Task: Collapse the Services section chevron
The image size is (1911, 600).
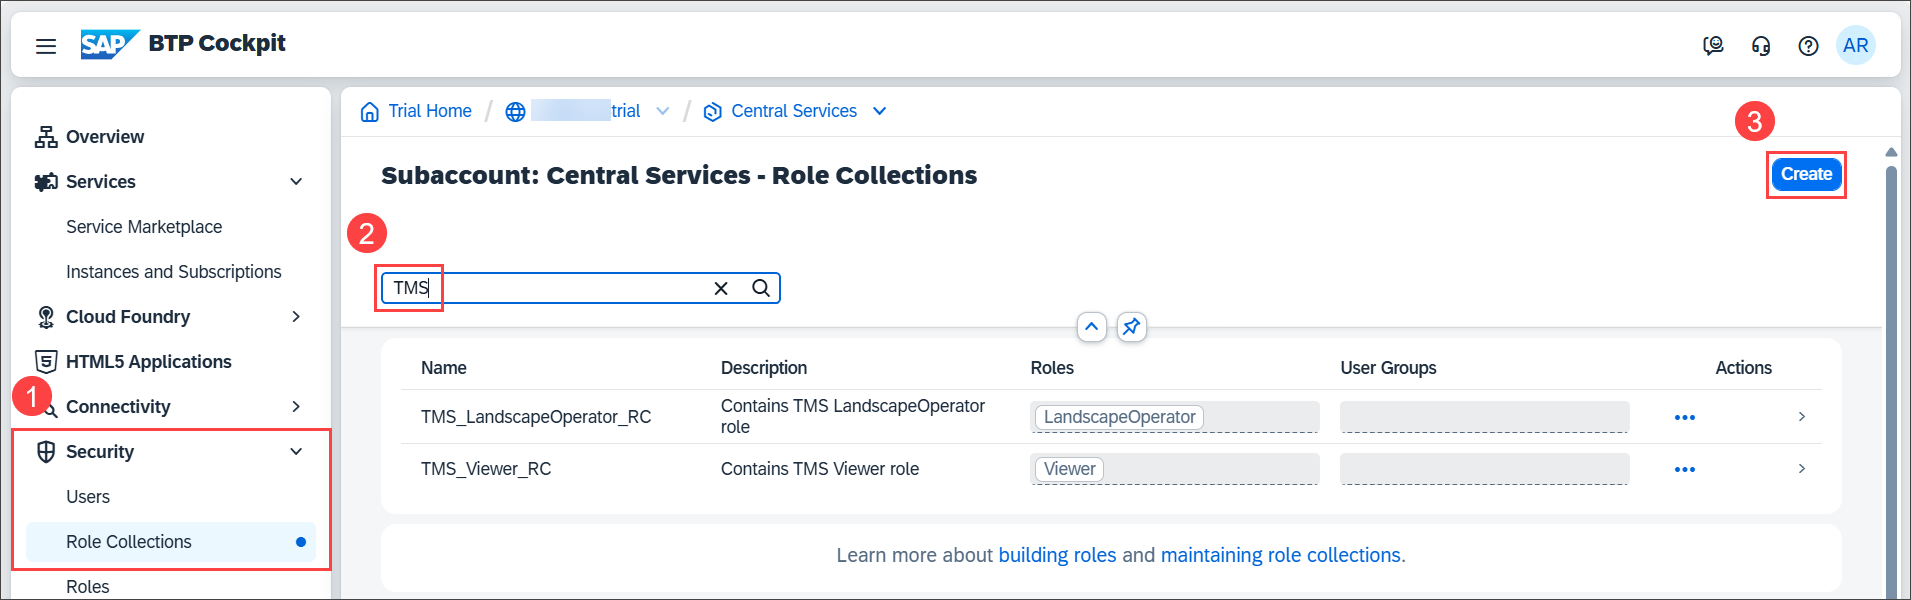Action: click(296, 182)
